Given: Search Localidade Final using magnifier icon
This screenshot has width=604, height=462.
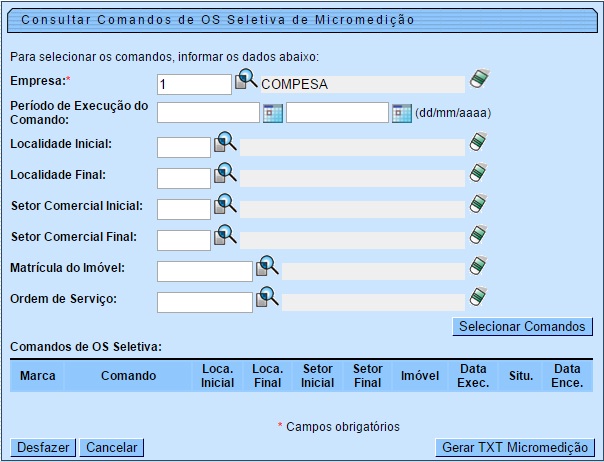Looking at the screenshot, I should (225, 175).
